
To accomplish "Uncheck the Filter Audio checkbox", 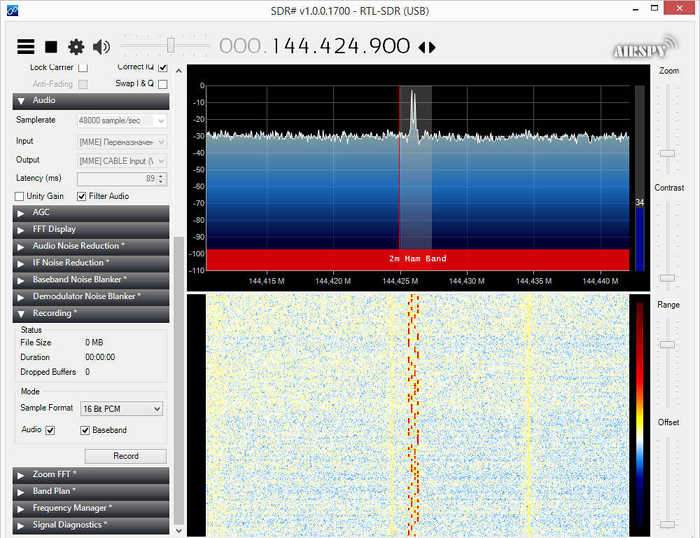I will pos(81,196).
